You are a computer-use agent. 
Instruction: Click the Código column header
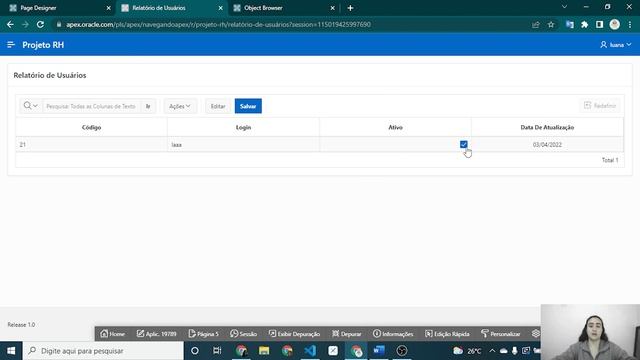pos(91,127)
